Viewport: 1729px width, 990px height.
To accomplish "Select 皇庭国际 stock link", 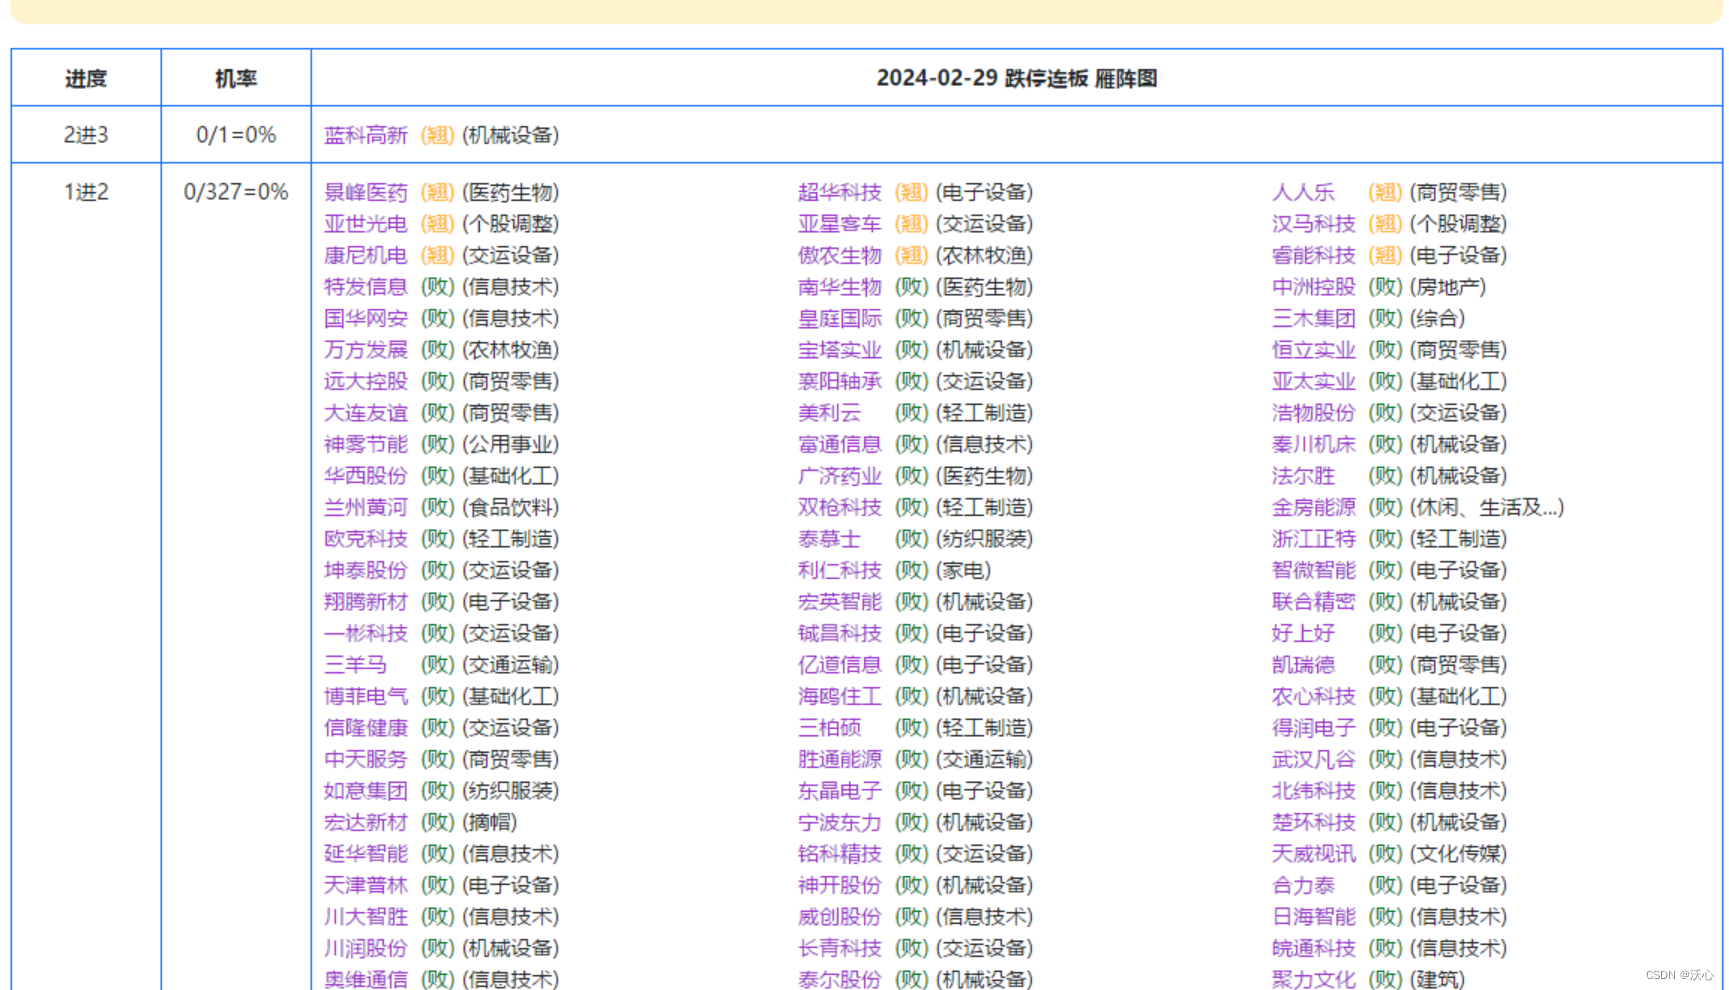I will tap(840, 318).
